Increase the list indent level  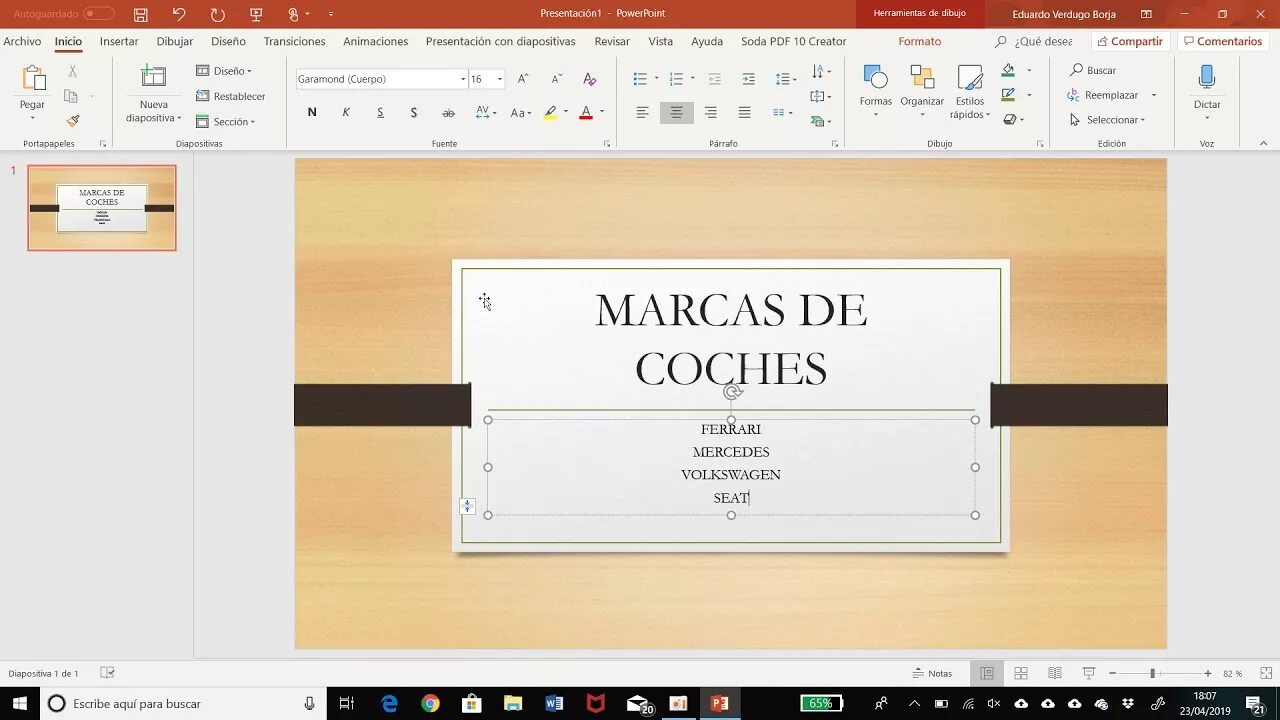(x=748, y=79)
